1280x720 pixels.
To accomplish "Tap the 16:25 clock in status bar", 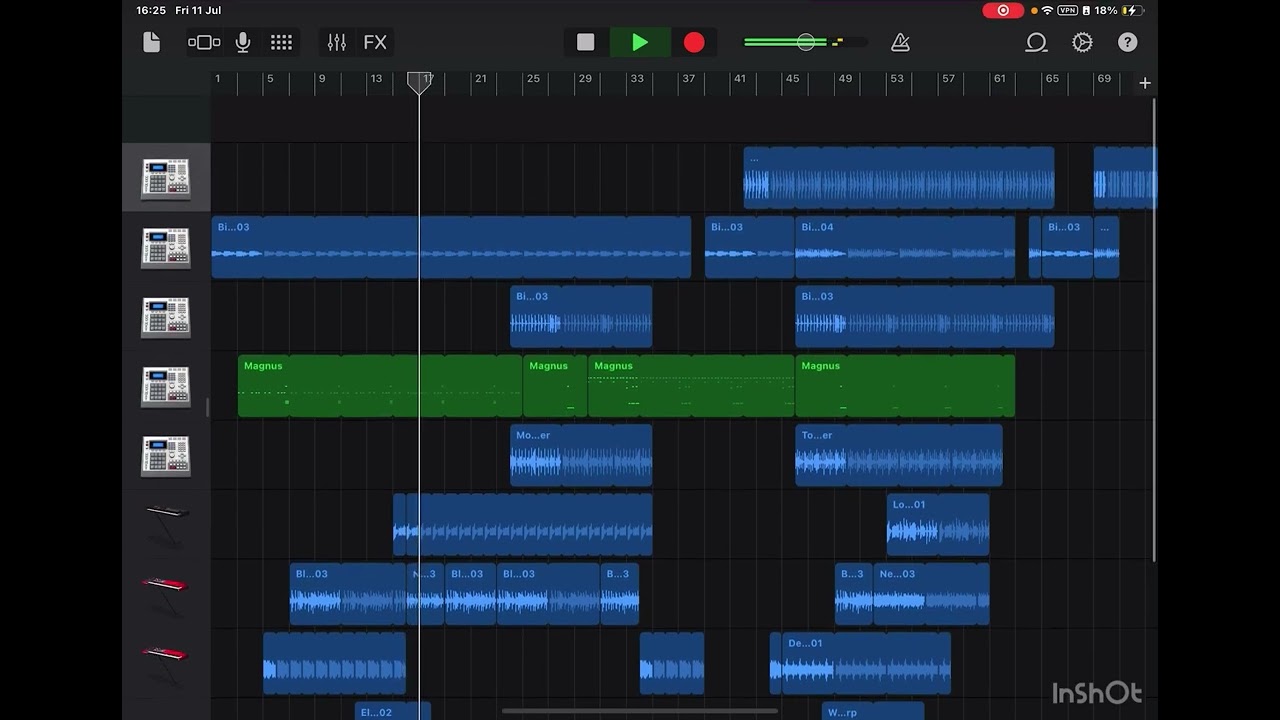I will tap(151, 10).
